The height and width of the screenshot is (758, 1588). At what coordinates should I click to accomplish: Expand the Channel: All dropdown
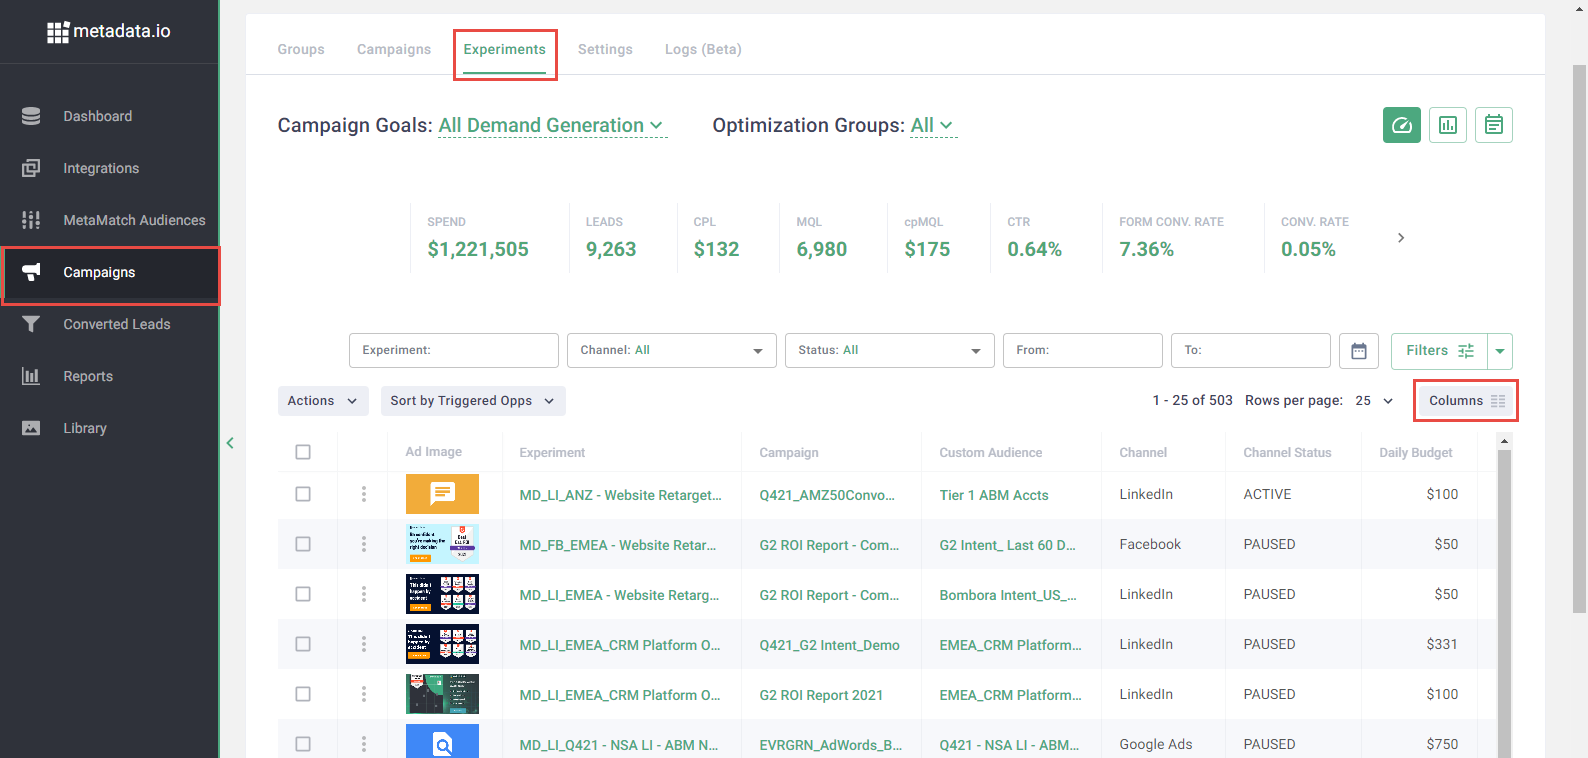tap(671, 351)
